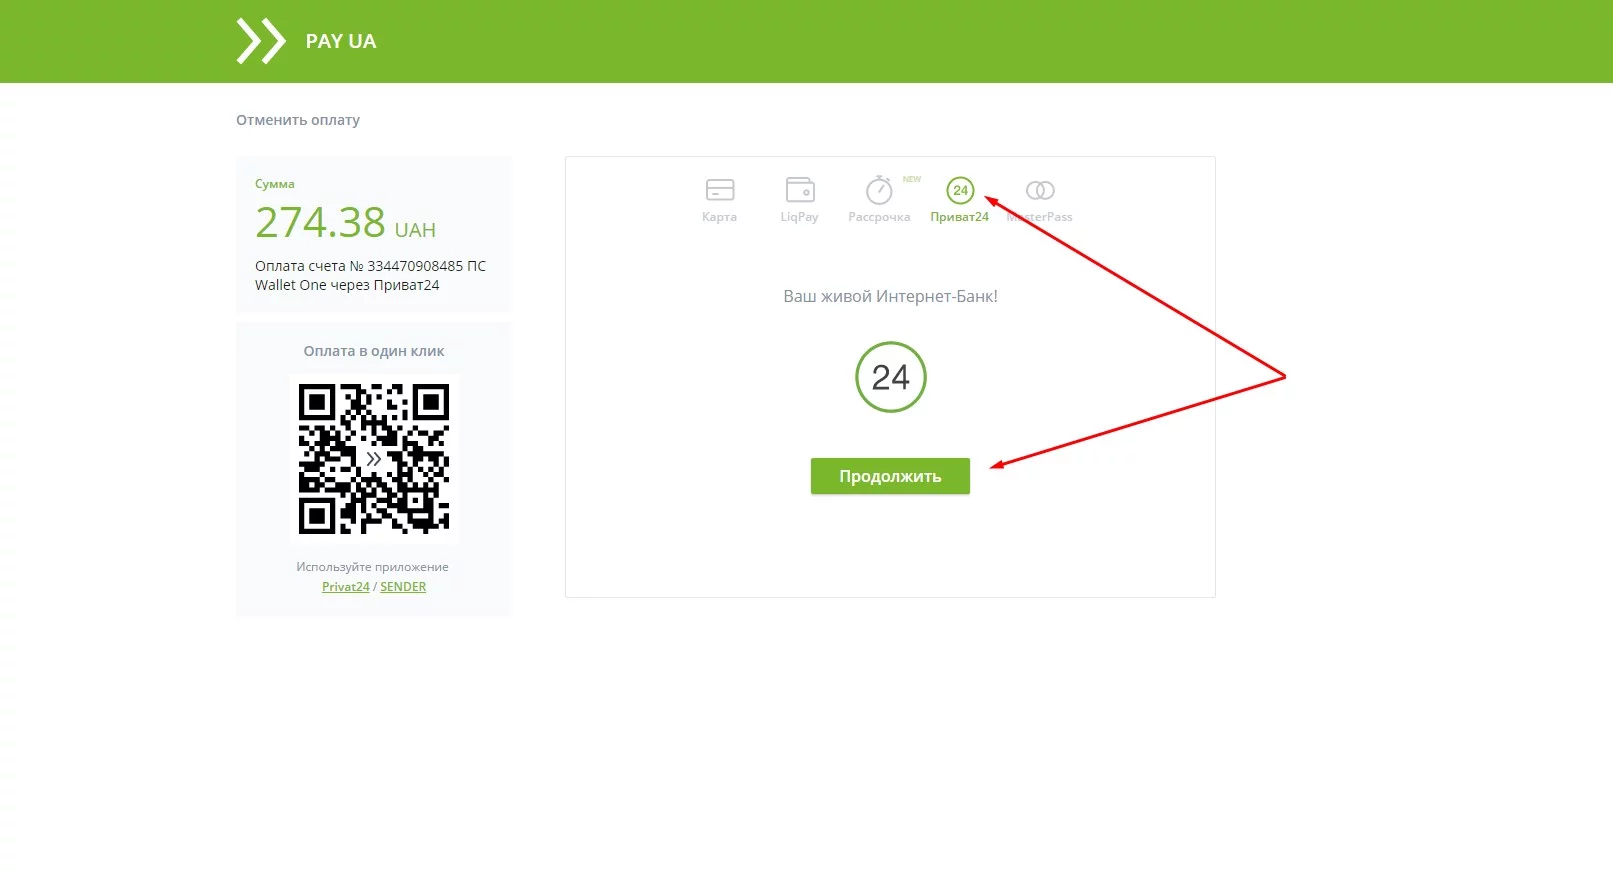The width and height of the screenshot is (1613, 871).
Task: Click the Рассрочка tab label
Action: click(x=879, y=217)
